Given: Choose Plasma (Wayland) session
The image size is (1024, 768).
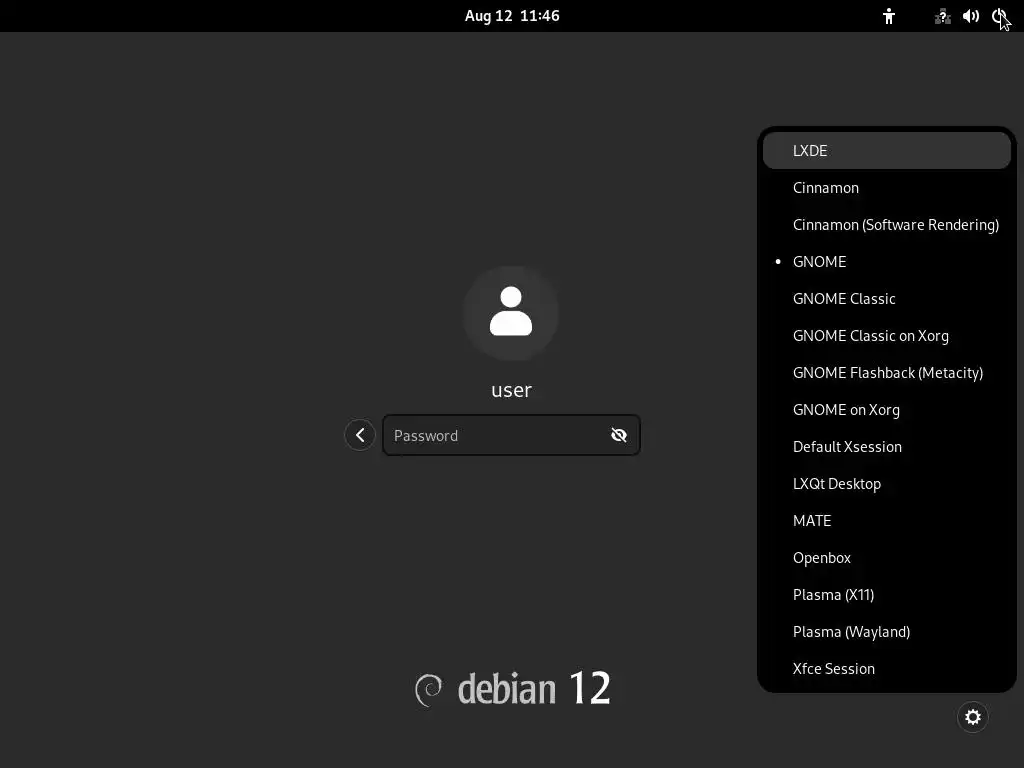Looking at the screenshot, I should [886, 632].
